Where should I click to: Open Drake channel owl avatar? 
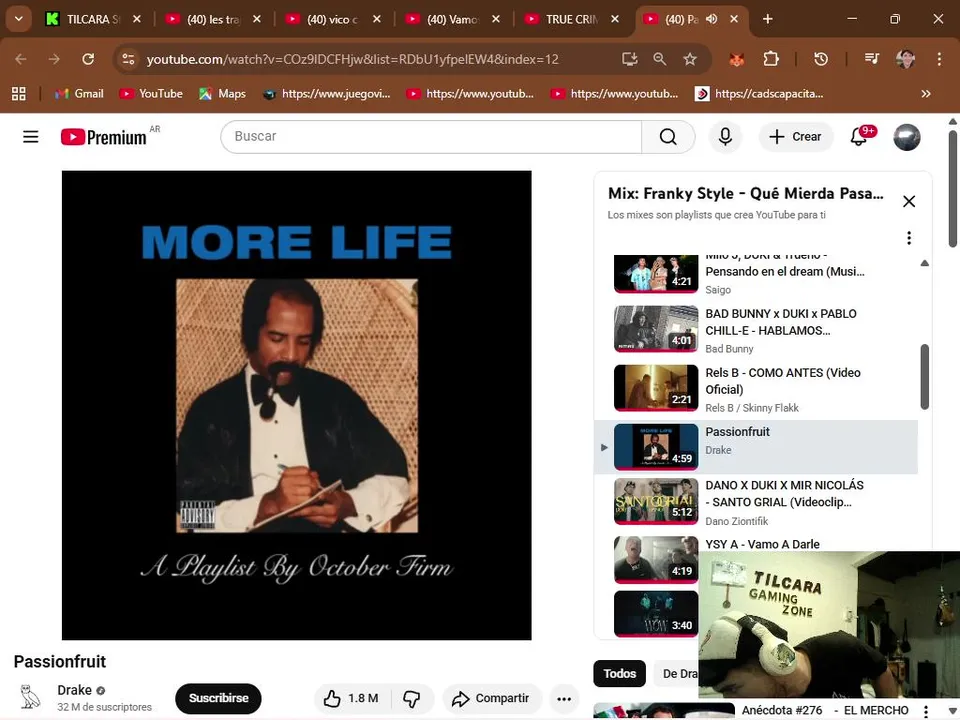[x=29, y=697]
